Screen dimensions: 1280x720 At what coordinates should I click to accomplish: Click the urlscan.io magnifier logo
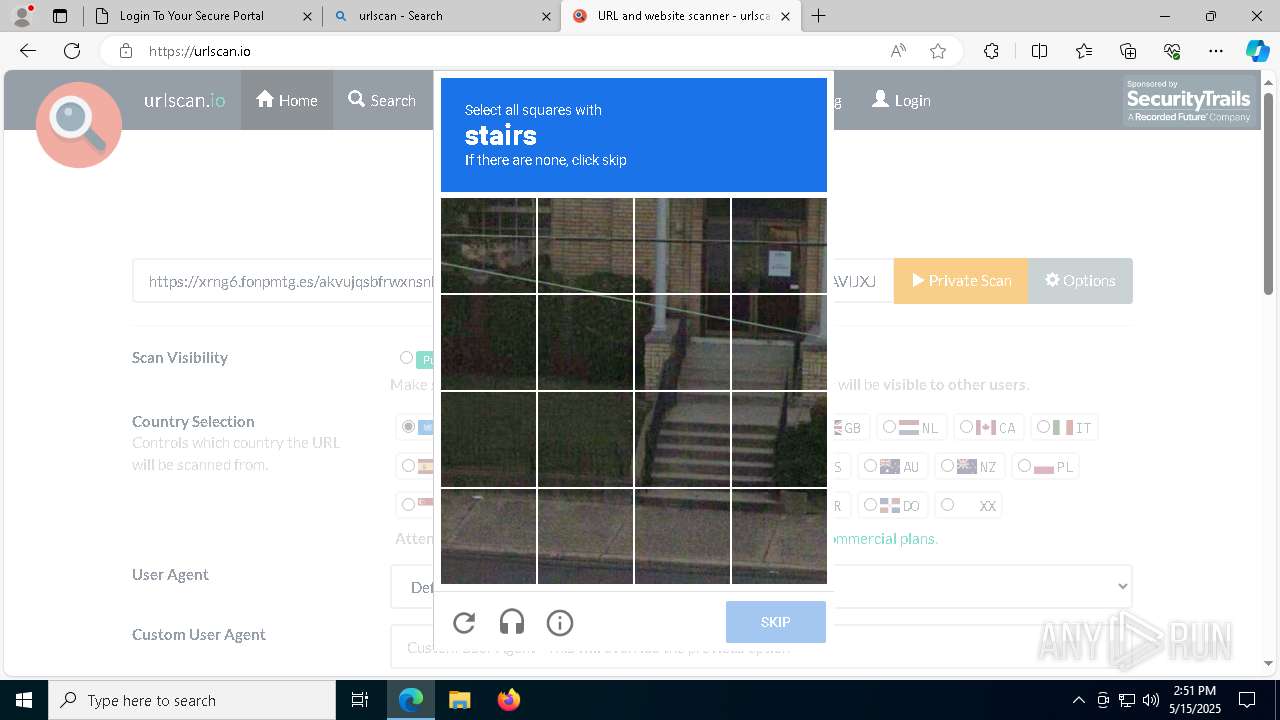(79, 124)
